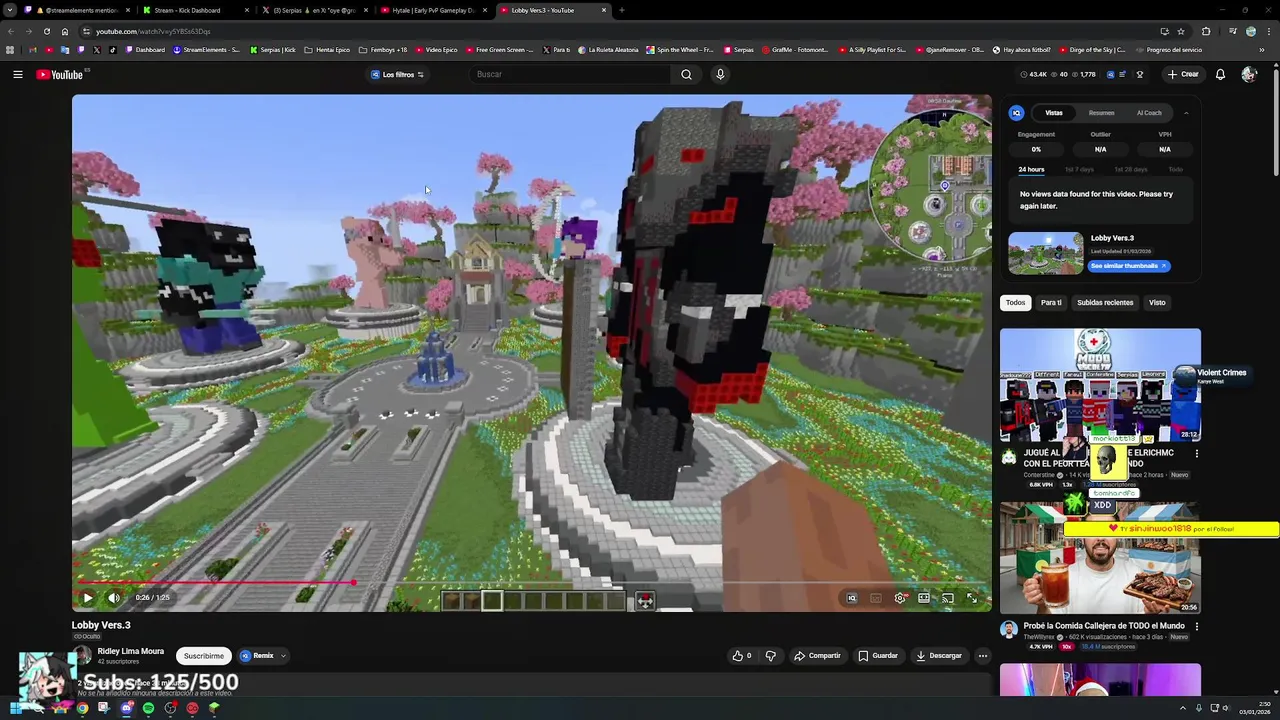Open the player settings gear

[x=900, y=598]
